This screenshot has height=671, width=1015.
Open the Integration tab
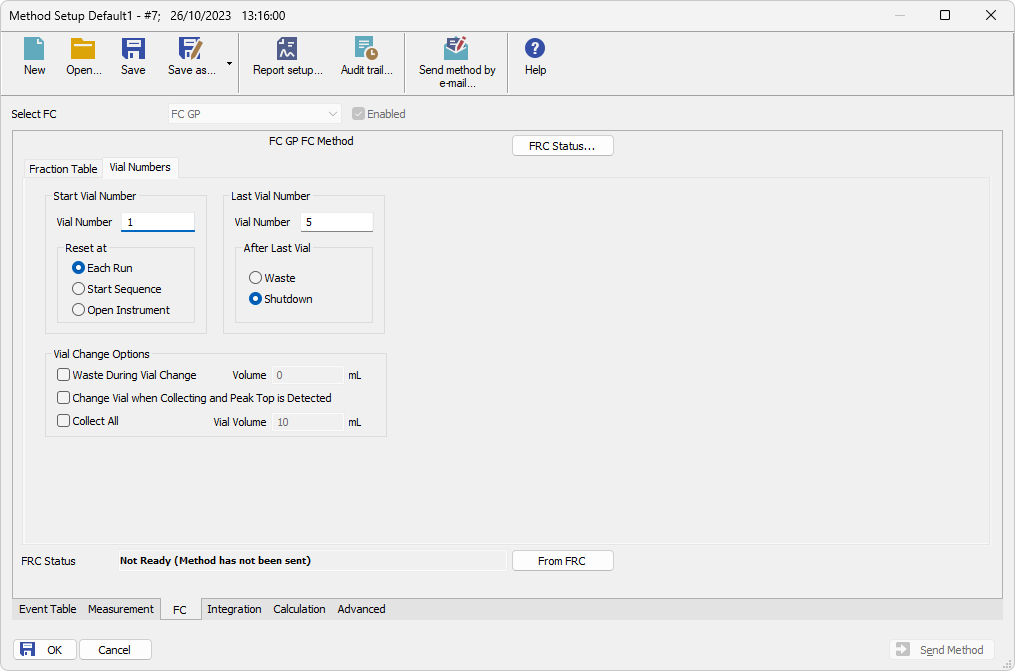click(x=234, y=609)
